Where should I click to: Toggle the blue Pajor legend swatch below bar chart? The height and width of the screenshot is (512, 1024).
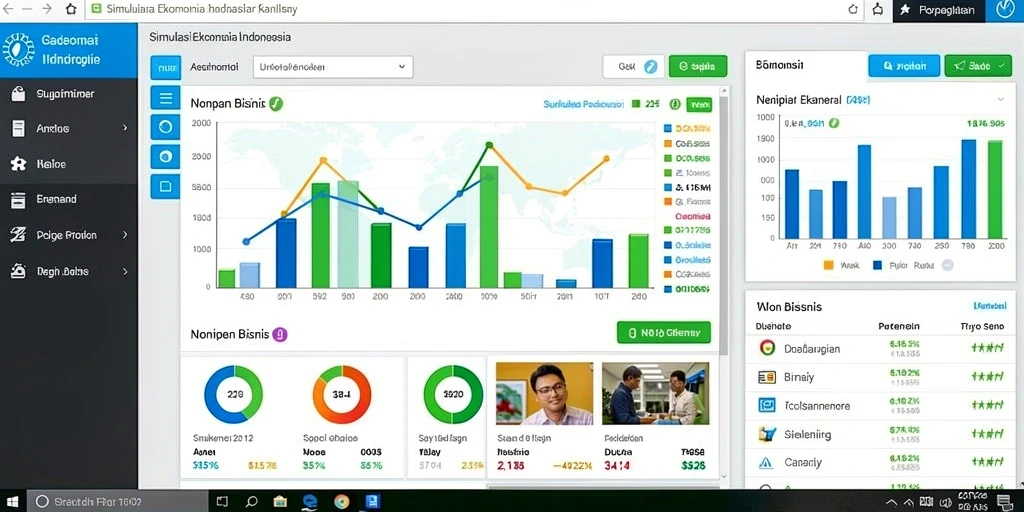[877, 265]
